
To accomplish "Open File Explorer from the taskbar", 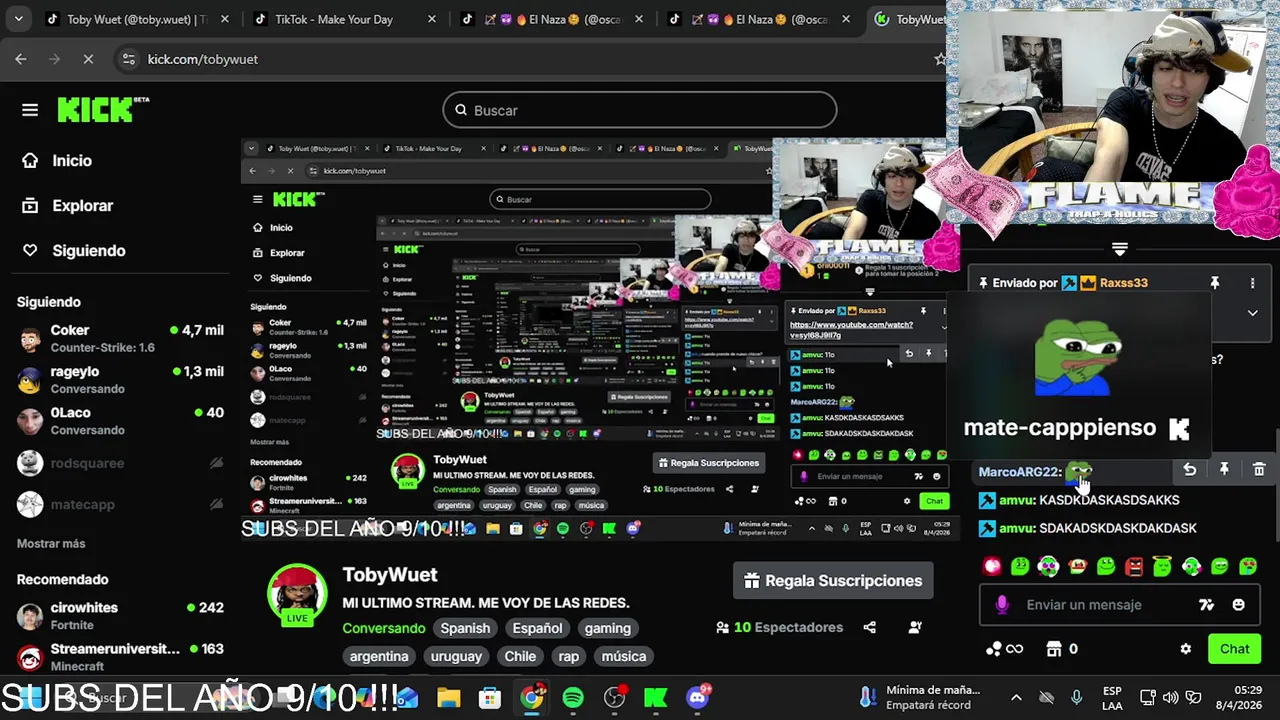I will click(448, 697).
